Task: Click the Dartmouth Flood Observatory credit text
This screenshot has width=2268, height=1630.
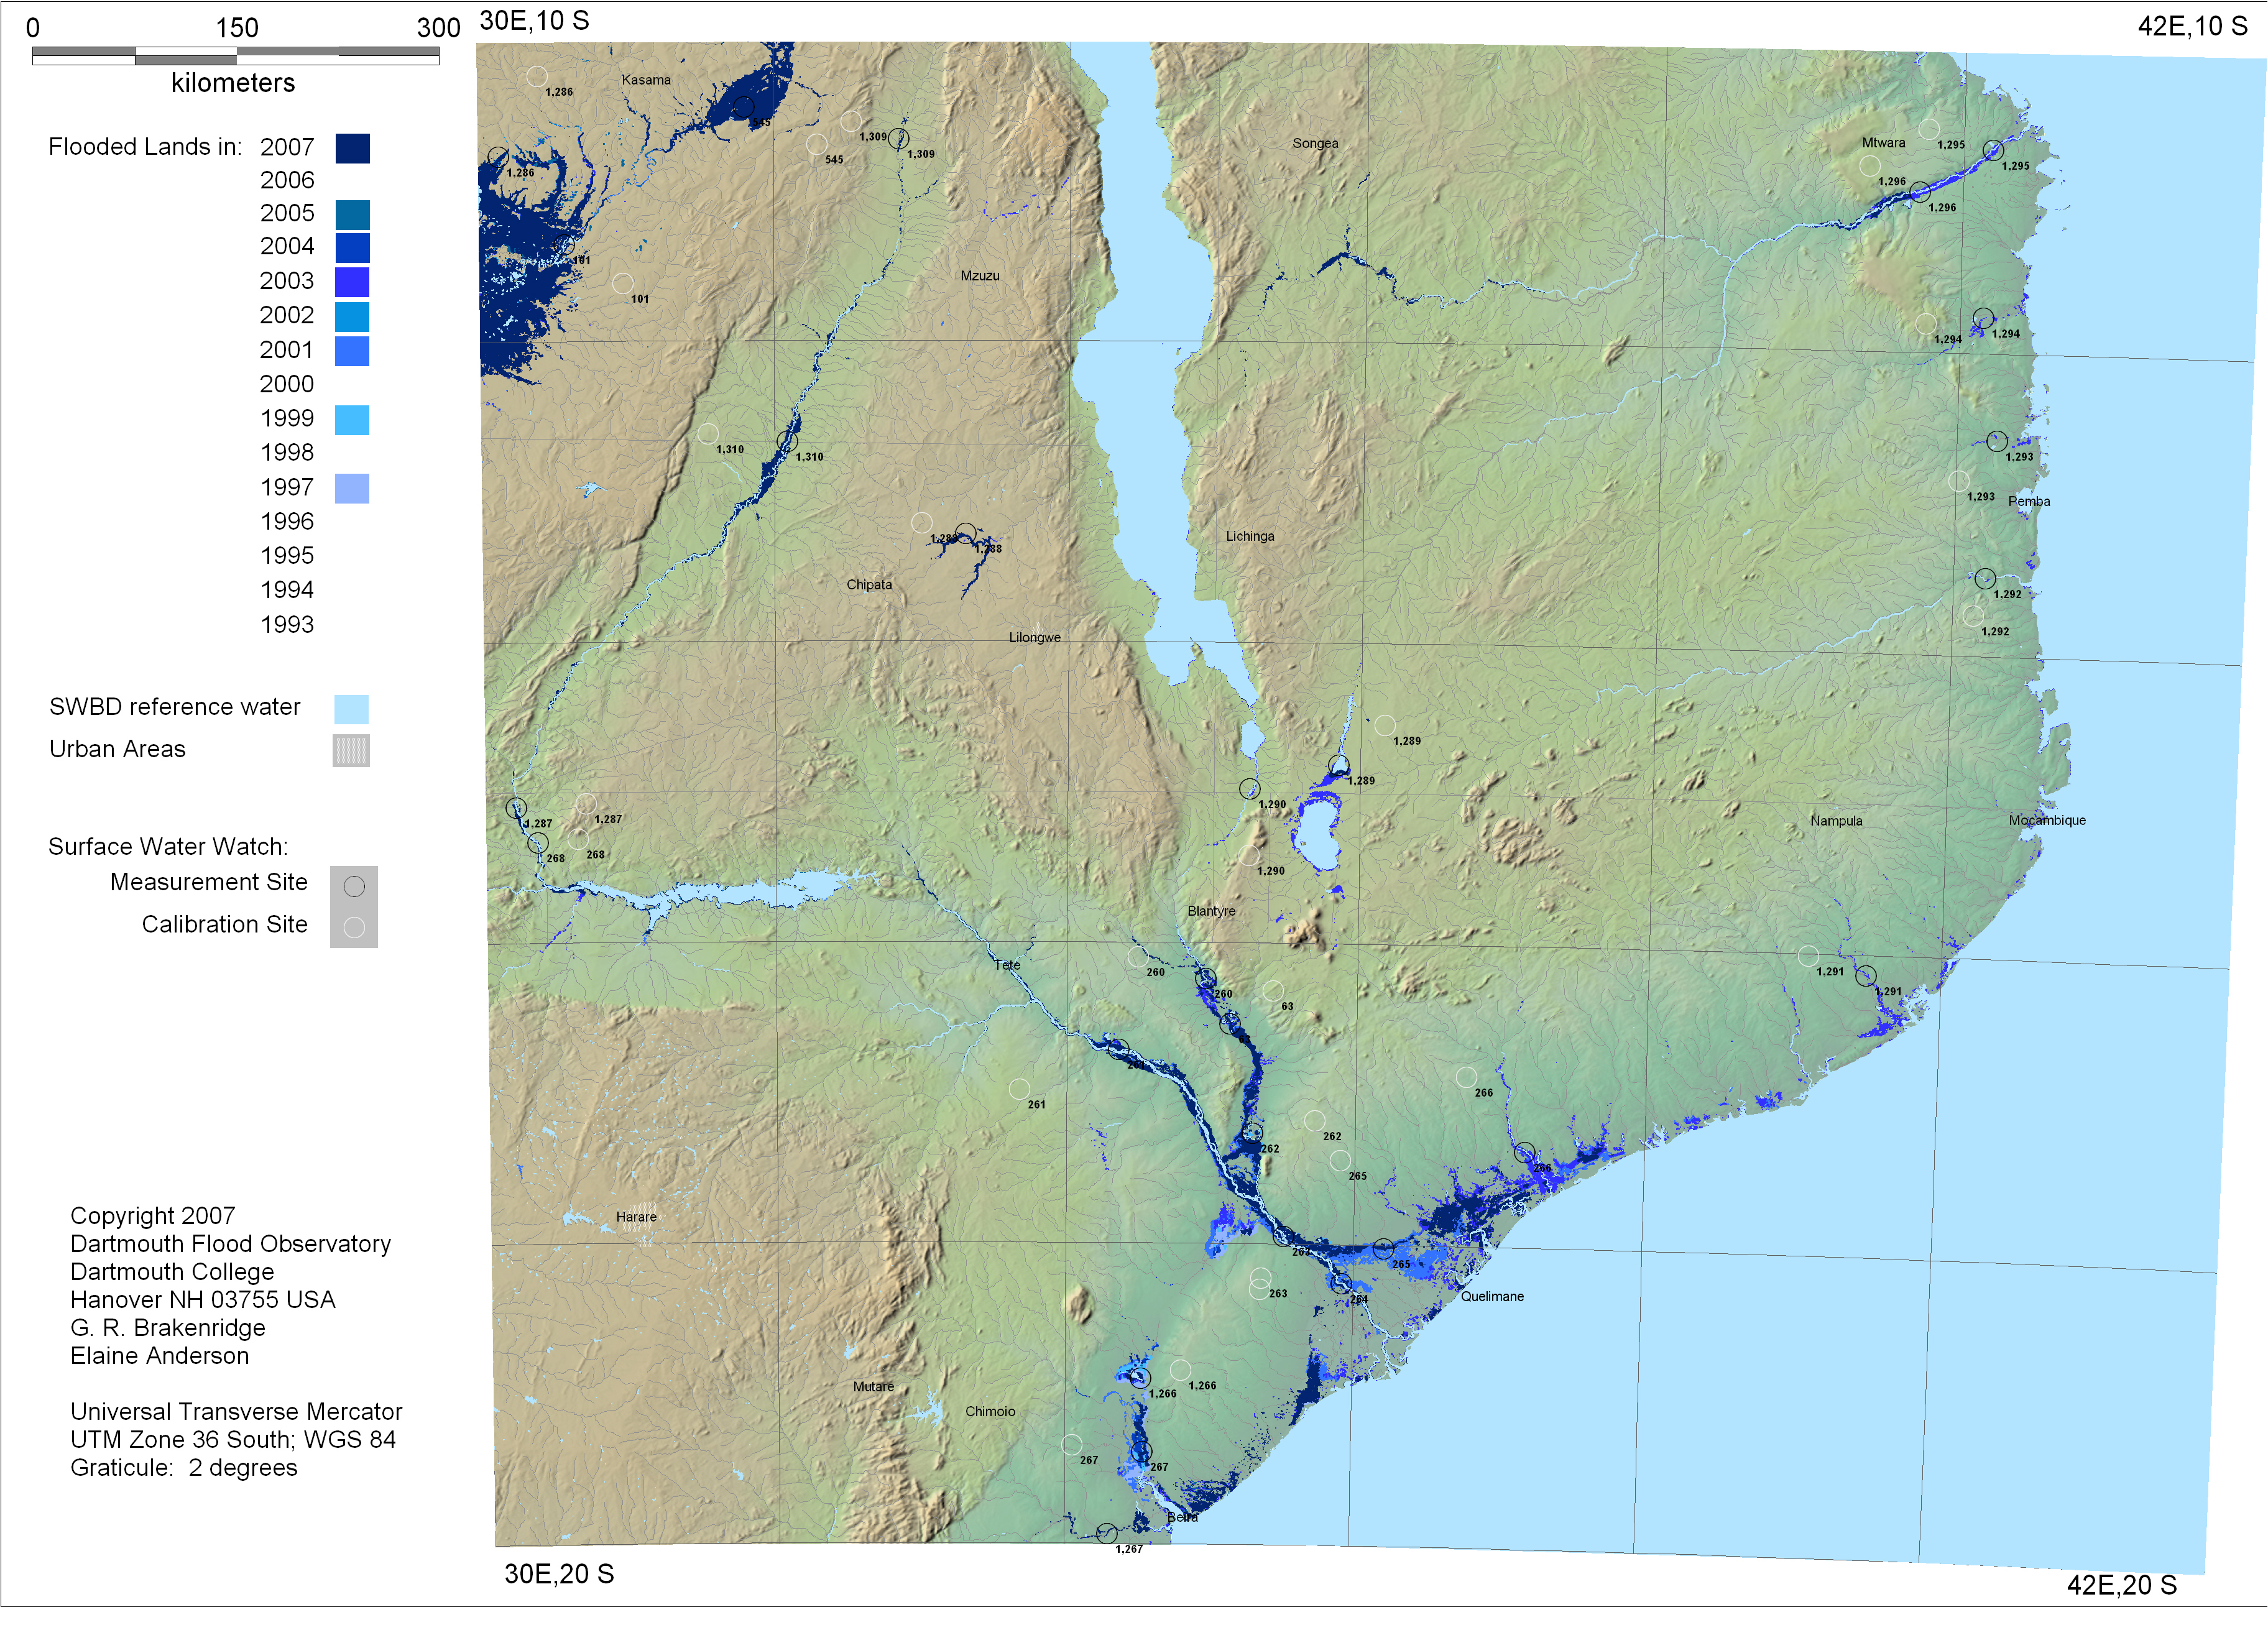Action: [230, 1244]
